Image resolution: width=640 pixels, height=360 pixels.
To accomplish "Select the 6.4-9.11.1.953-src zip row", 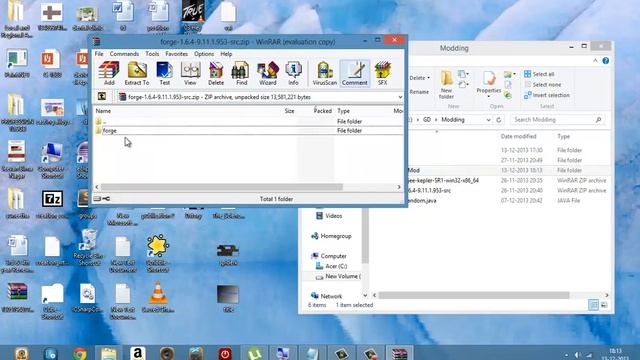I will click(508, 191).
